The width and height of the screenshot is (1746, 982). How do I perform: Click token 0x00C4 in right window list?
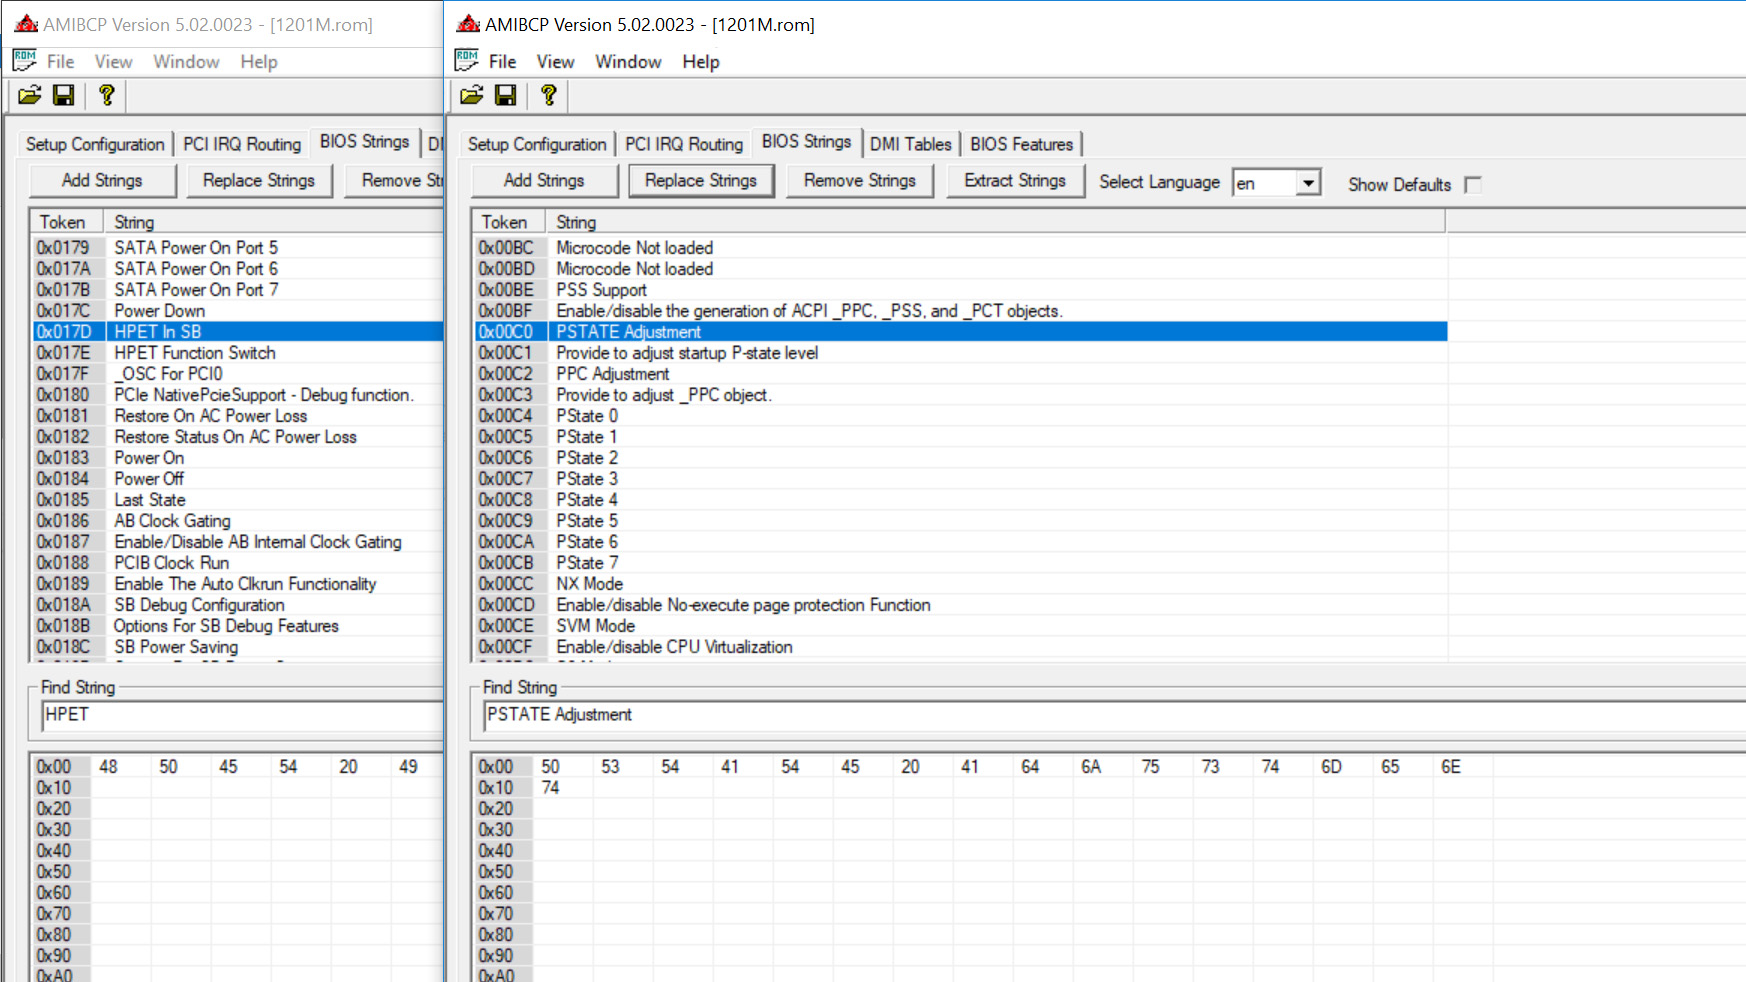click(506, 416)
